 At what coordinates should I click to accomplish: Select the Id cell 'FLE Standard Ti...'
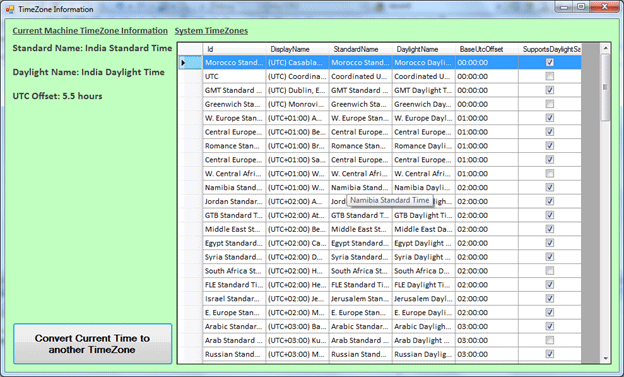tap(234, 285)
